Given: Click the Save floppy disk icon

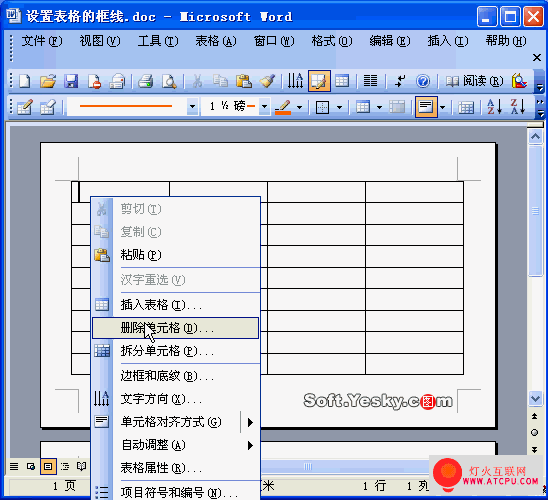Looking at the screenshot, I should [71, 81].
